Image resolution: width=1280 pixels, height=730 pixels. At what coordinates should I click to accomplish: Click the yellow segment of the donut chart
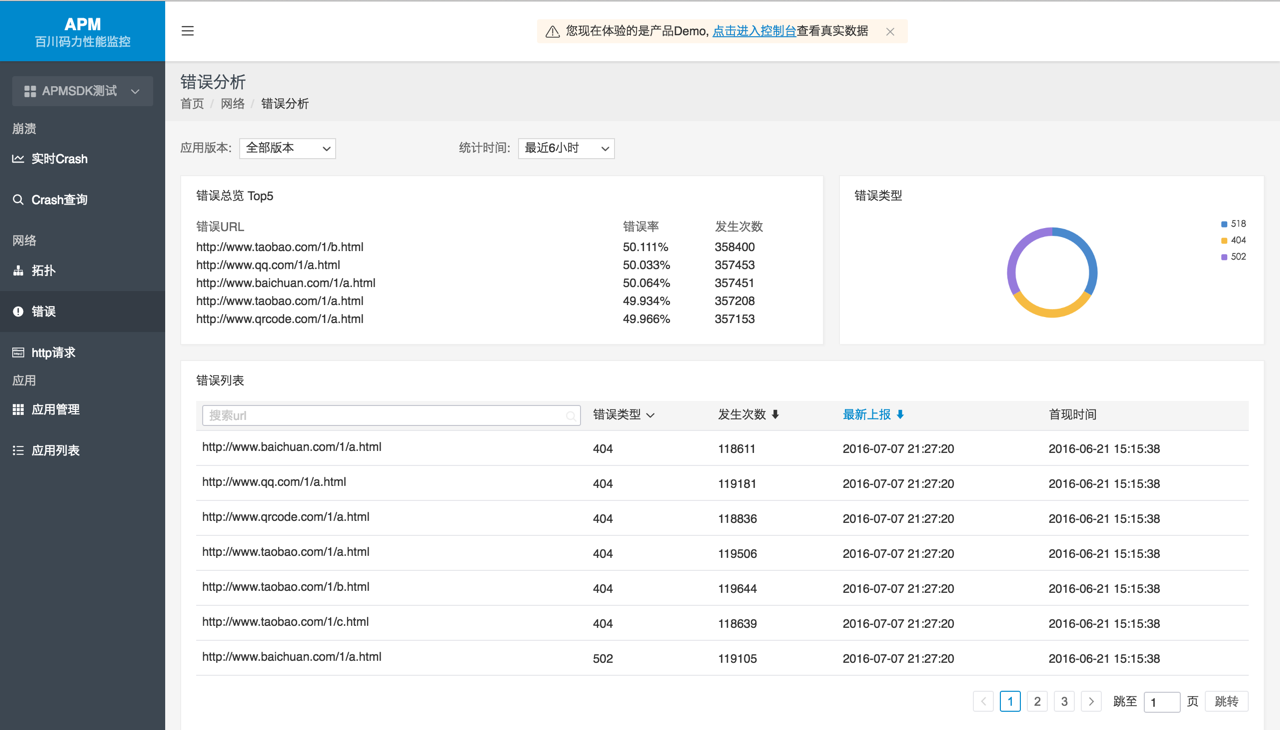[x=1052, y=312]
